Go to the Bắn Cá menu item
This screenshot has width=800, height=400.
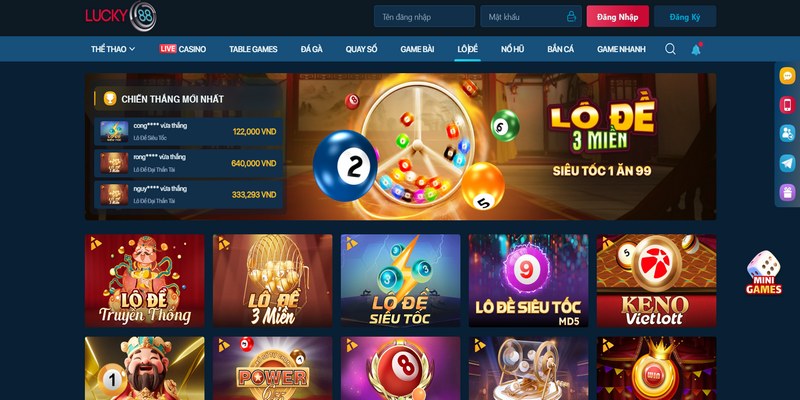(x=560, y=49)
